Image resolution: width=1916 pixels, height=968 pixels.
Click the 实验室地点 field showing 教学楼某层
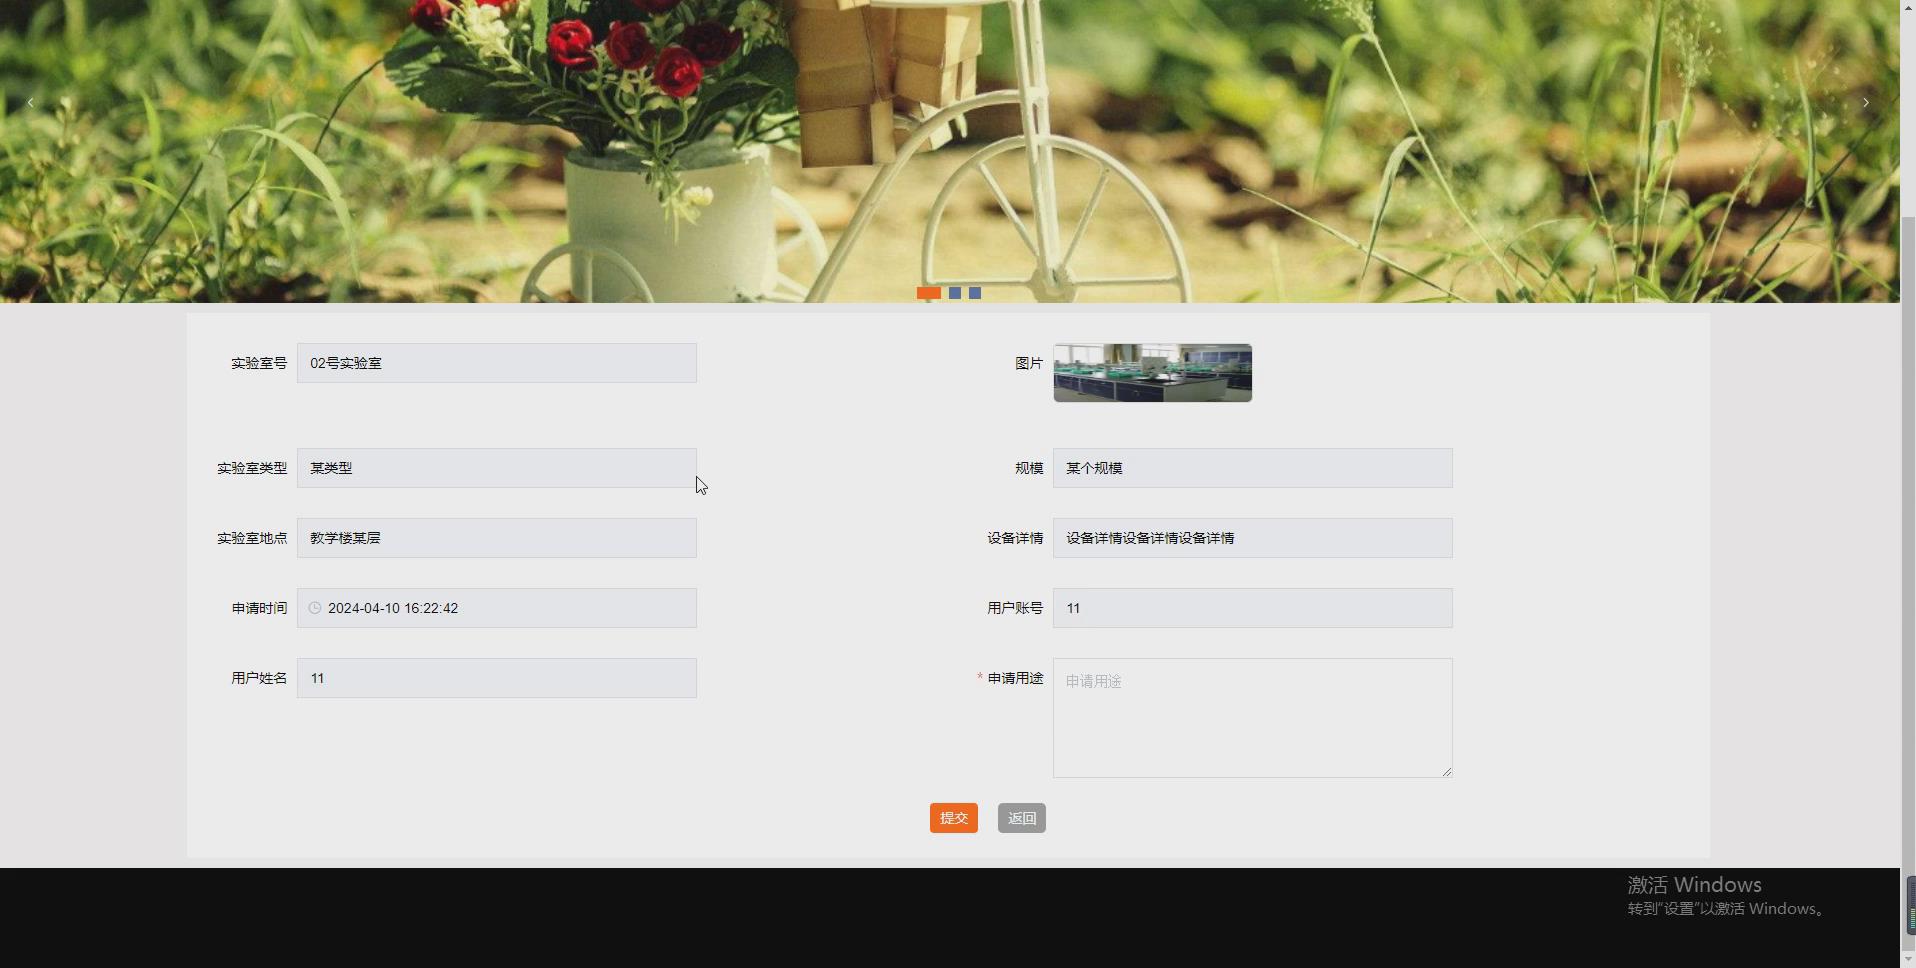pos(496,538)
